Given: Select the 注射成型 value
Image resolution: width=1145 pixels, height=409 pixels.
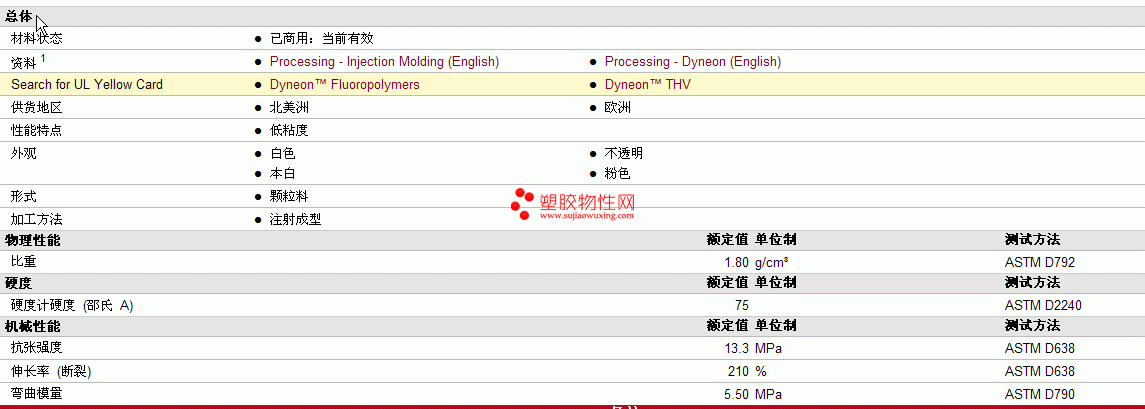Looking at the screenshot, I should 296,220.
